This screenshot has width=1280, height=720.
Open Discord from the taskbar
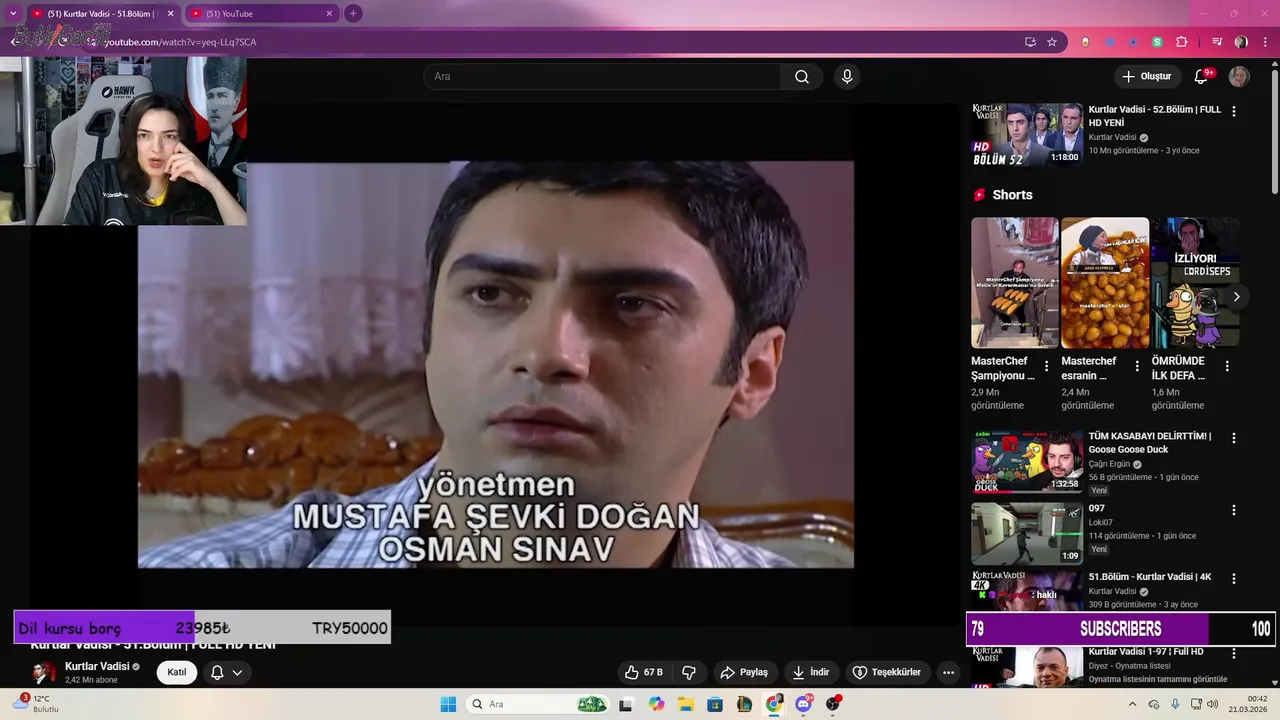pos(804,704)
